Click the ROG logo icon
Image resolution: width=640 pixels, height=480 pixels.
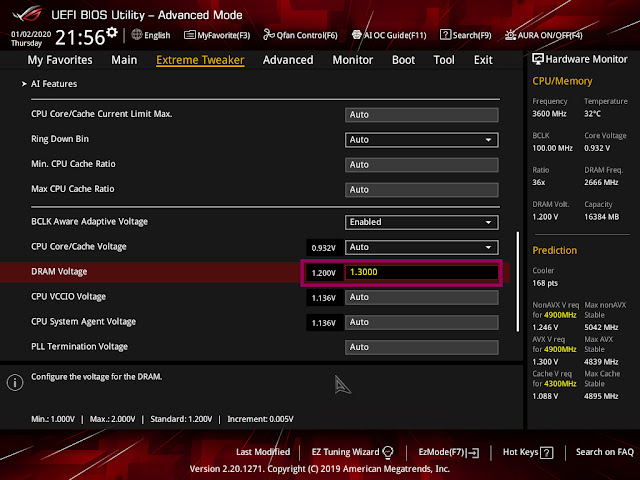[27, 13]
